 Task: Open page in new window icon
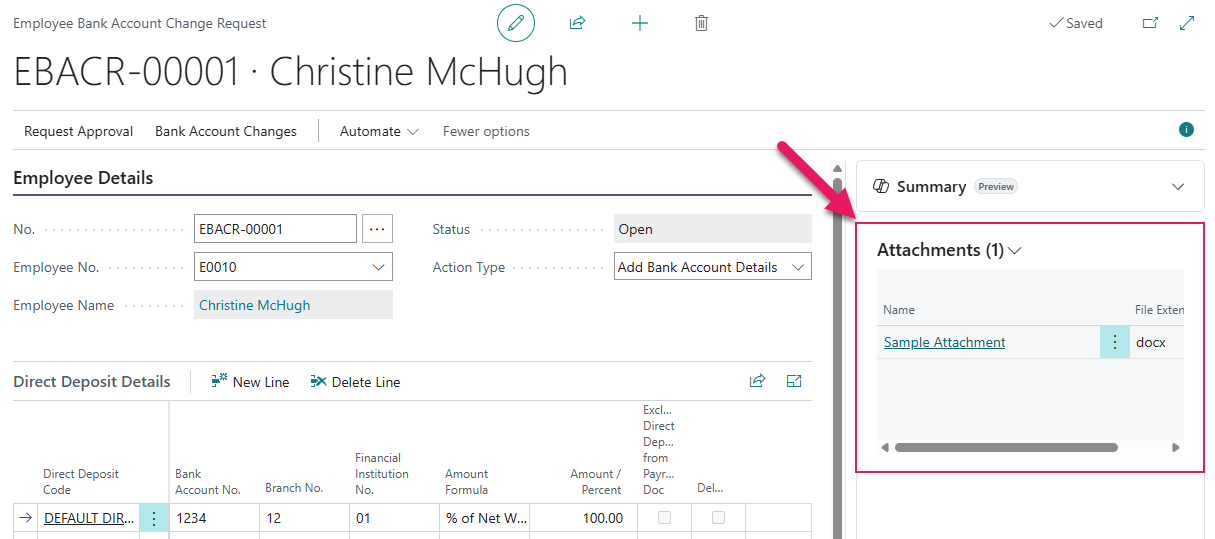tap(1150, 23)
